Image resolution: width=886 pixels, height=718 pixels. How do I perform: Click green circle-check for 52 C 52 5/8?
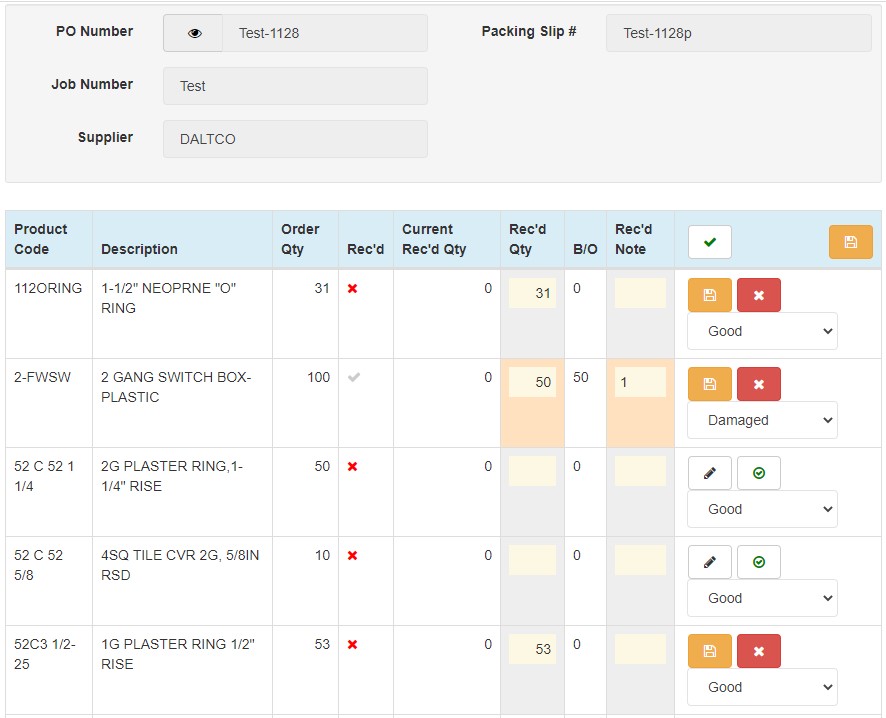click(x=759, y=562)
